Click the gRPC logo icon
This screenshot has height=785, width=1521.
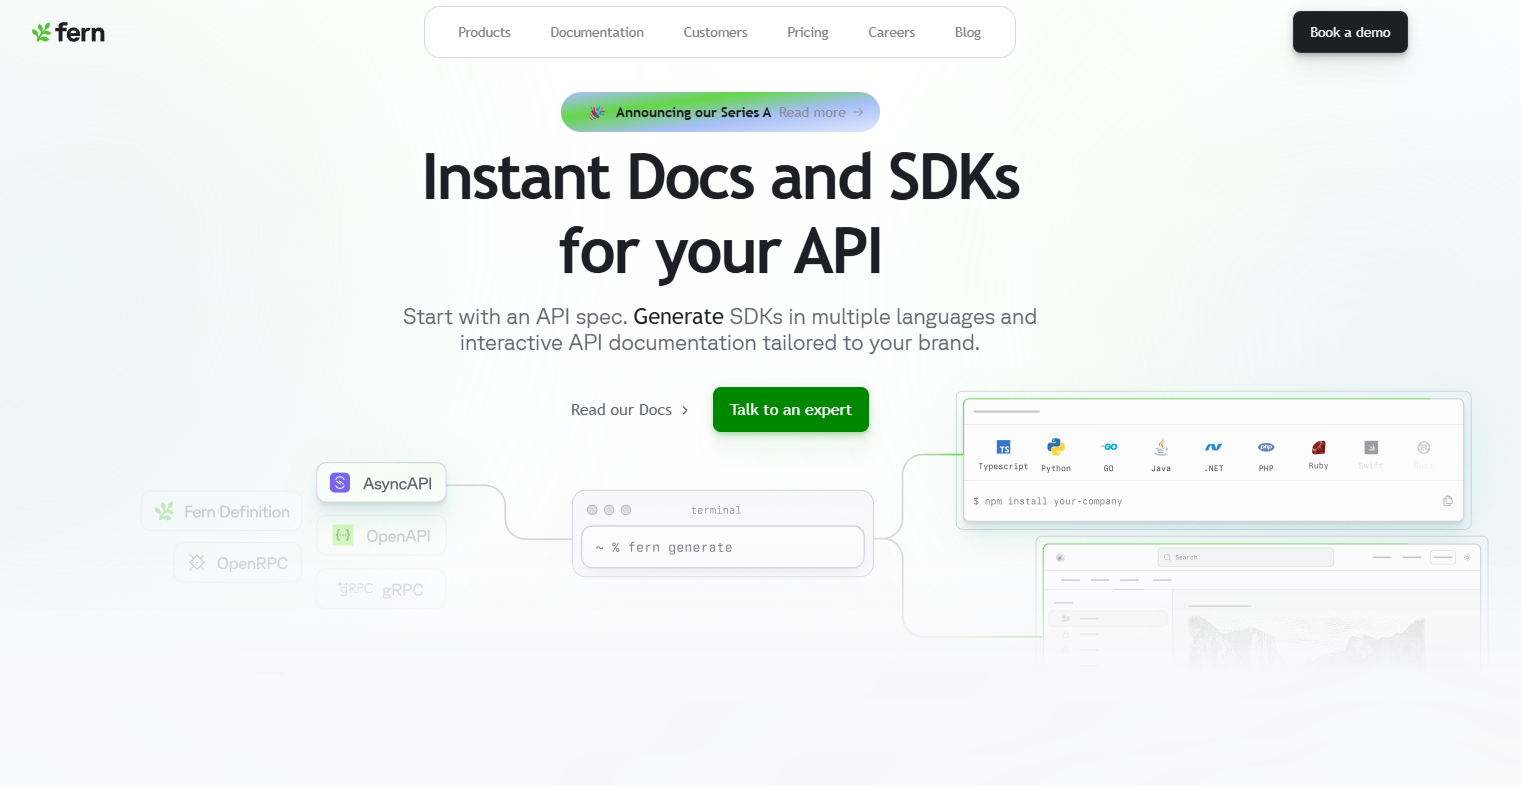[x=355, y=588]
